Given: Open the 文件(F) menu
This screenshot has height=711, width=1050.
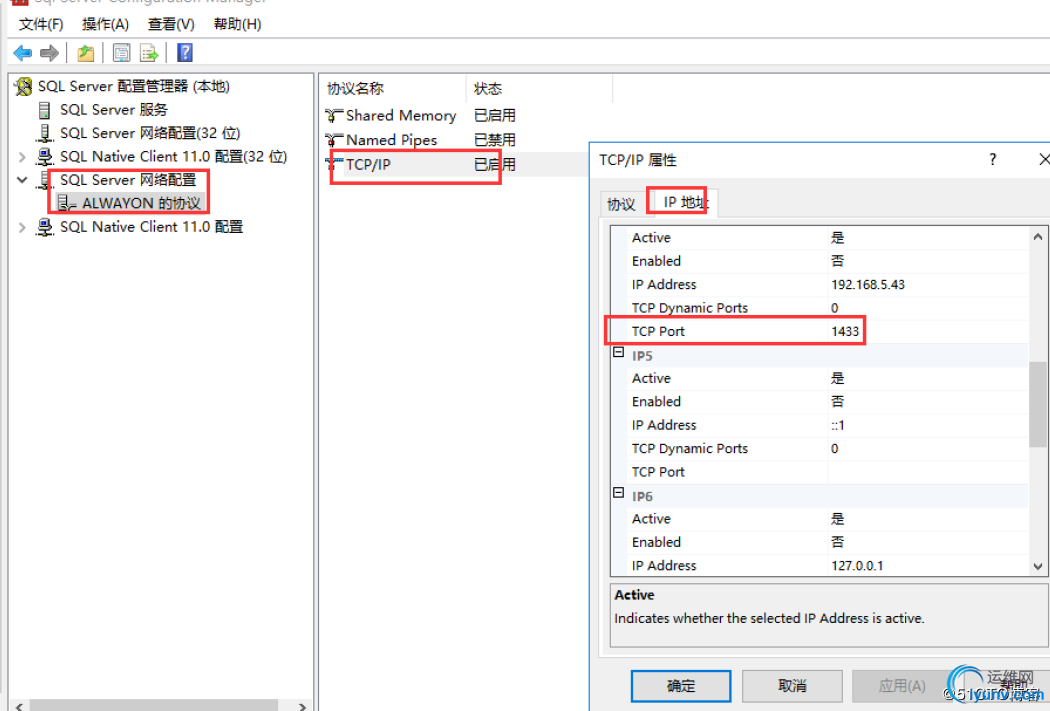Looking at the screenshot, I should point(41,24).
